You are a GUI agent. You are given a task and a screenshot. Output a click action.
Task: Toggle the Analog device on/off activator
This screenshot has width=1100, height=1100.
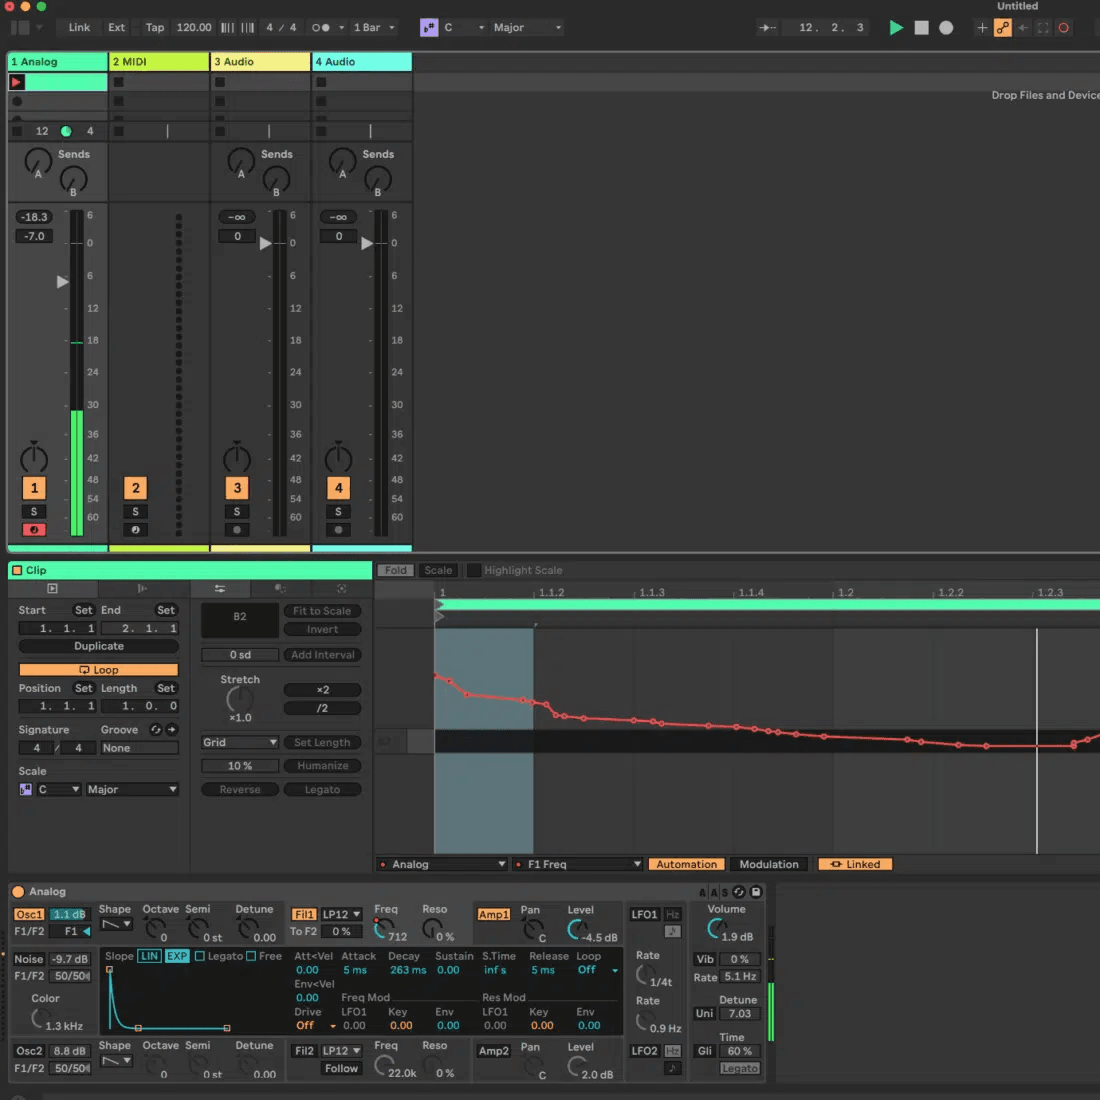(x=18, y=892)
